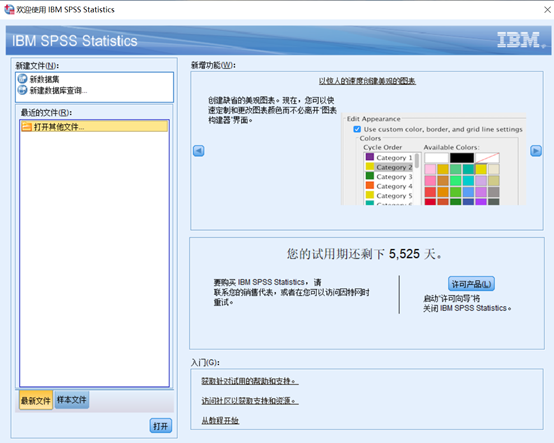Click the no-color swatch with diagonal line
Screen dimensions: 554x443
[x=487, y=158]
